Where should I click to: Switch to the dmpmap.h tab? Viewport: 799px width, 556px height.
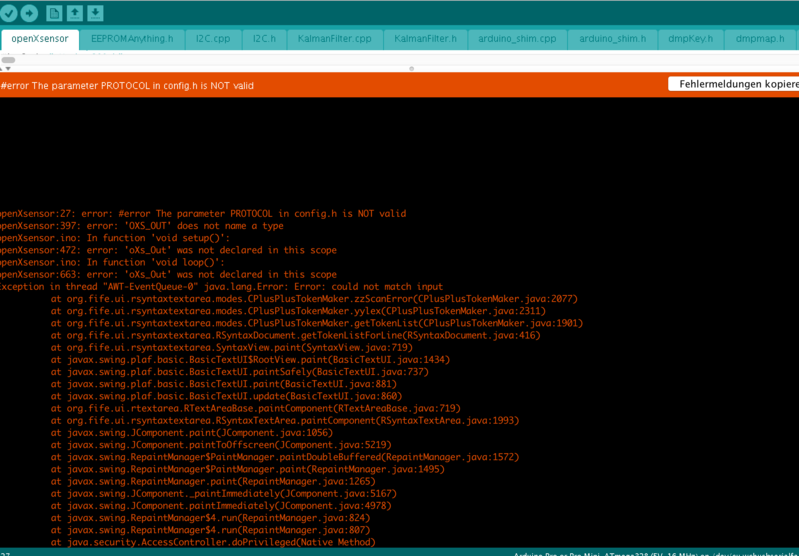pos(760,39)
